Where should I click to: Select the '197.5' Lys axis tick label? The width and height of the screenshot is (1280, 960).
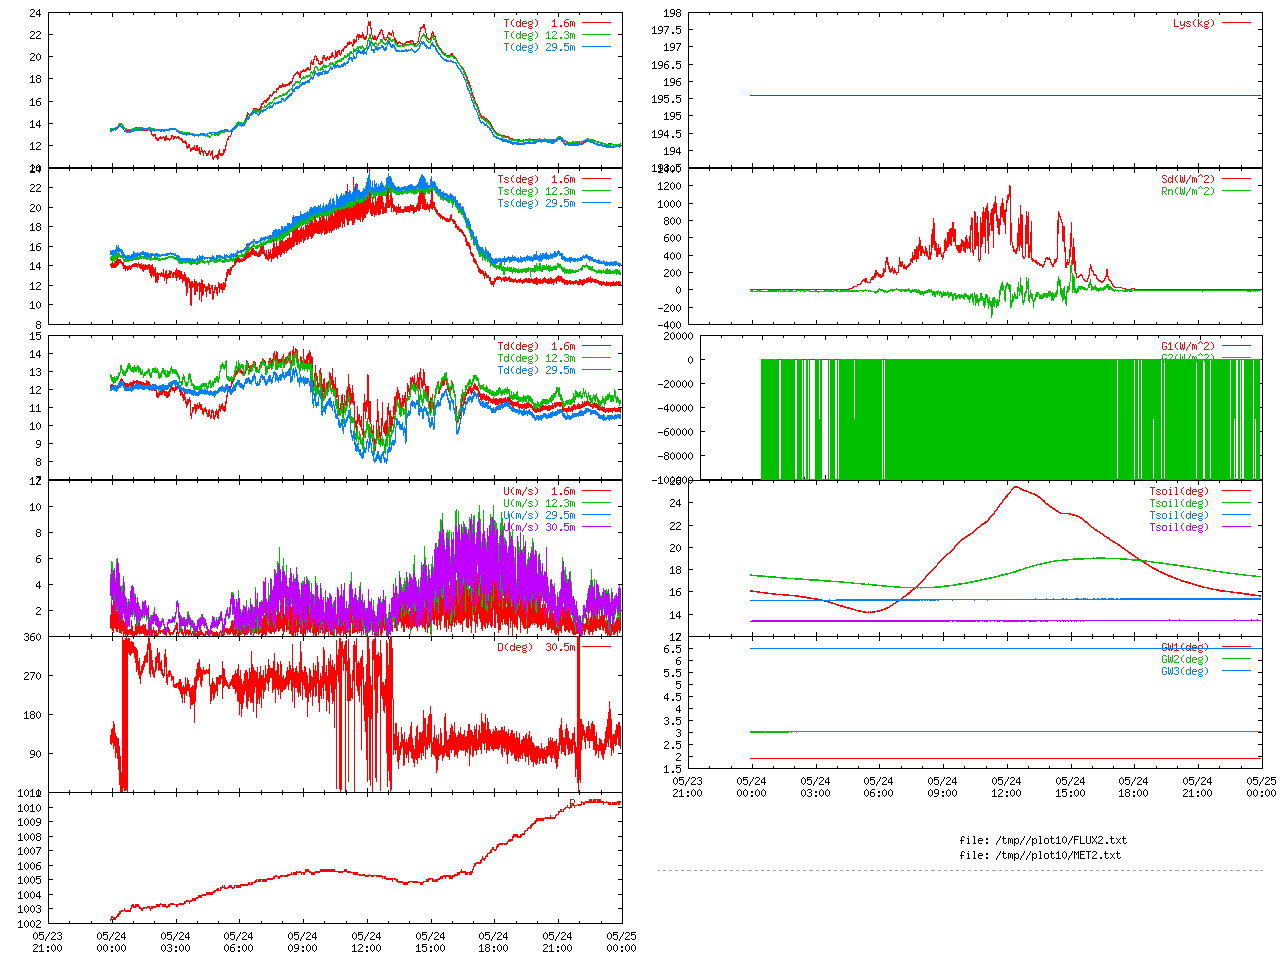tap(666, 30)
